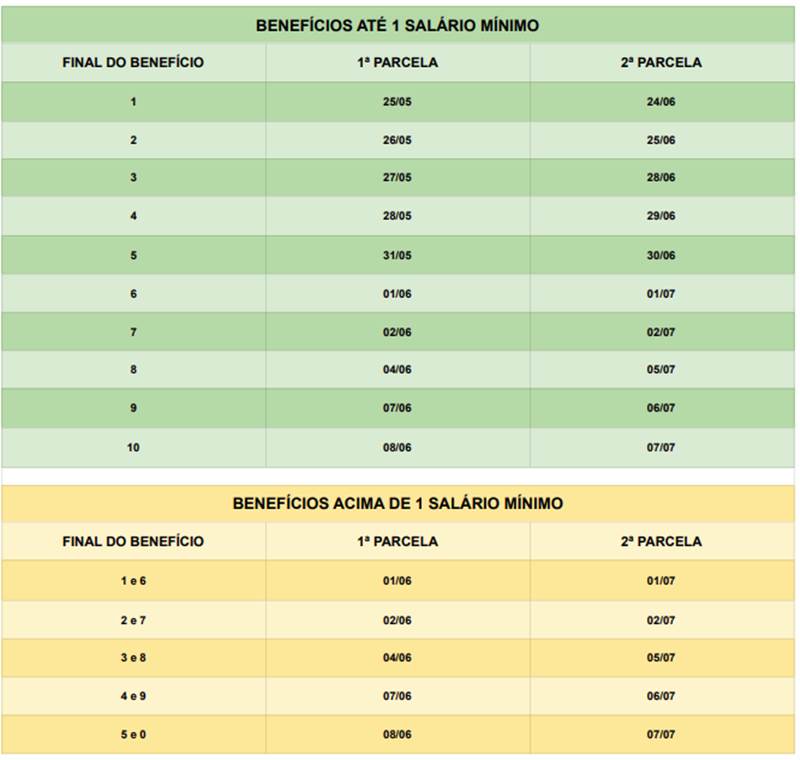Select the 29/06 date cell

pos(661,216)
